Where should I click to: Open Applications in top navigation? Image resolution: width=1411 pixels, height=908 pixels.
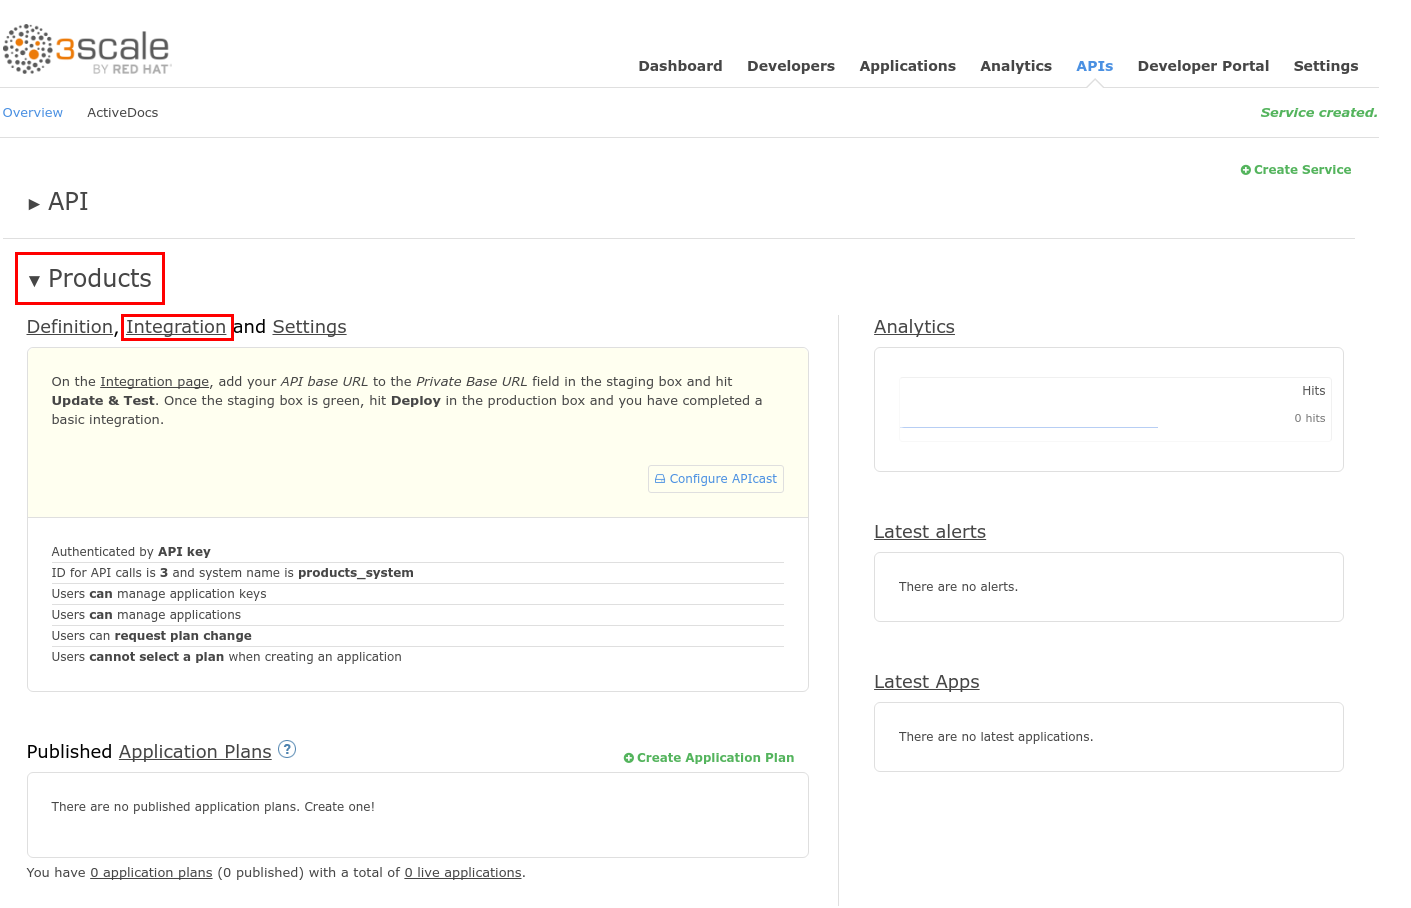click(907, 66)
